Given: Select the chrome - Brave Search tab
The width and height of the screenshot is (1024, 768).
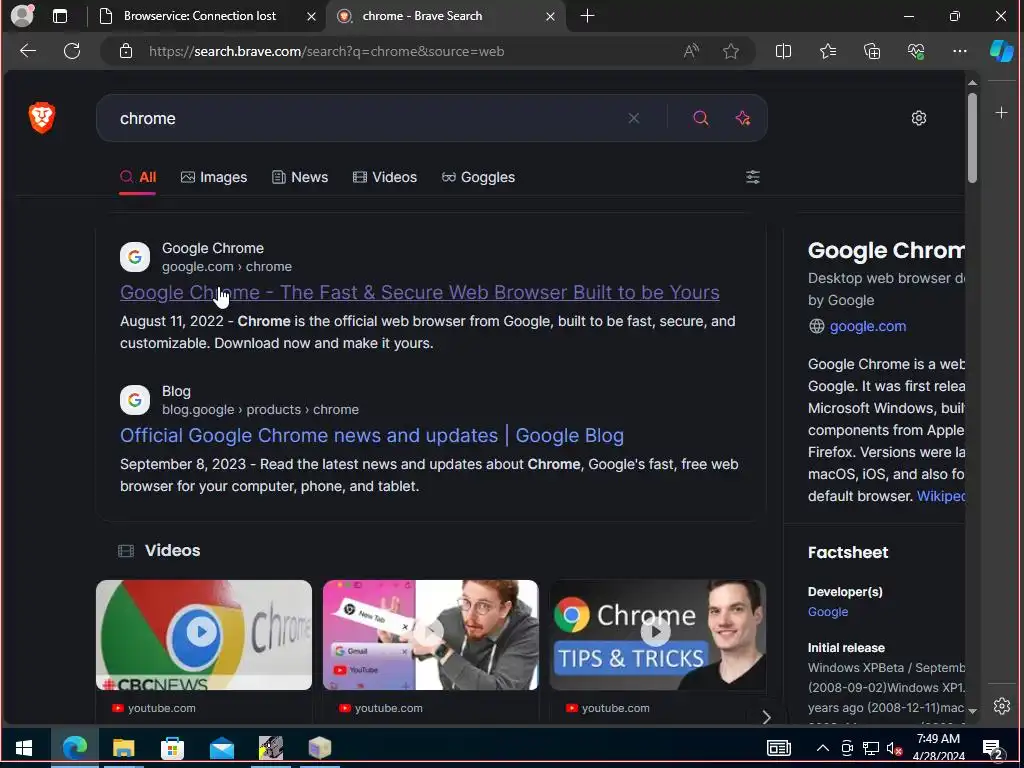Looking at the screenshot, I should [422, 16].
